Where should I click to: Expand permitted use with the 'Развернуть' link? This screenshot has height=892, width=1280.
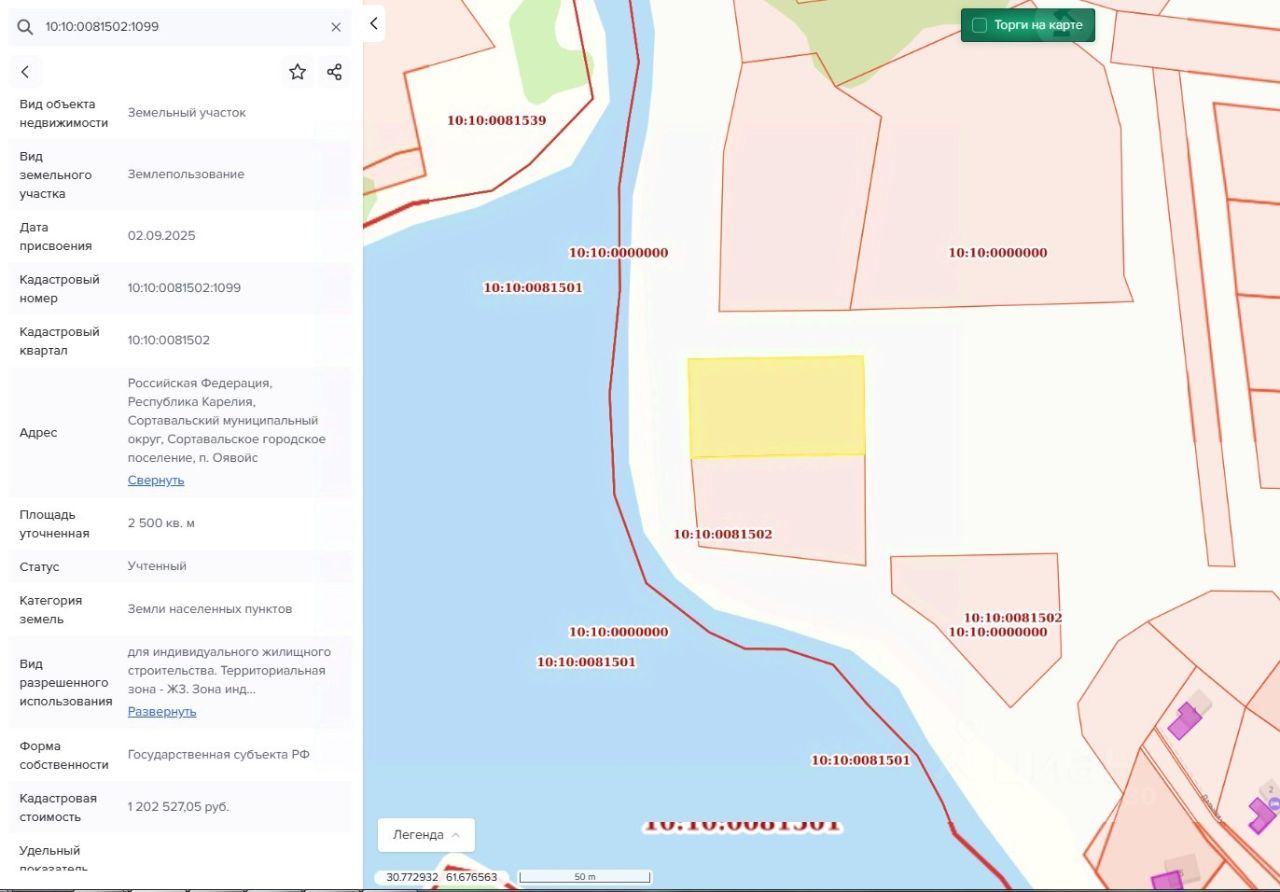coord(162,712)
